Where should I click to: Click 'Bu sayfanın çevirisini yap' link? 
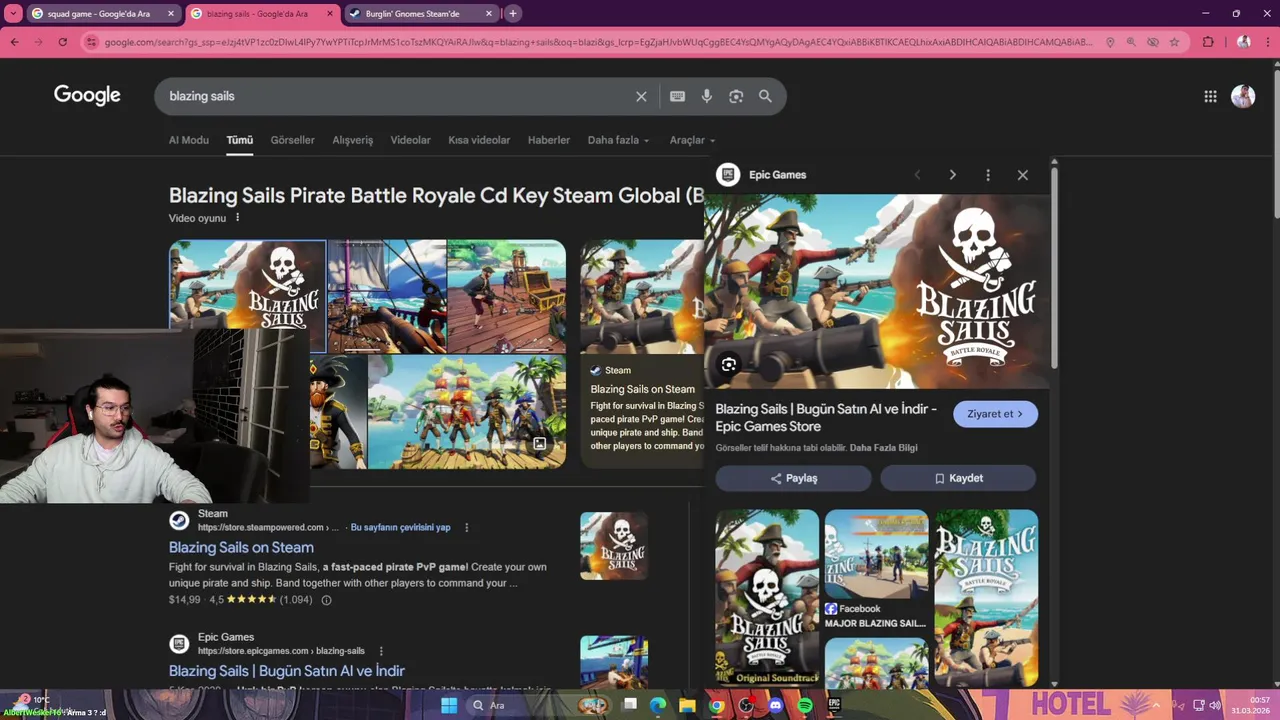pos(400,527)
